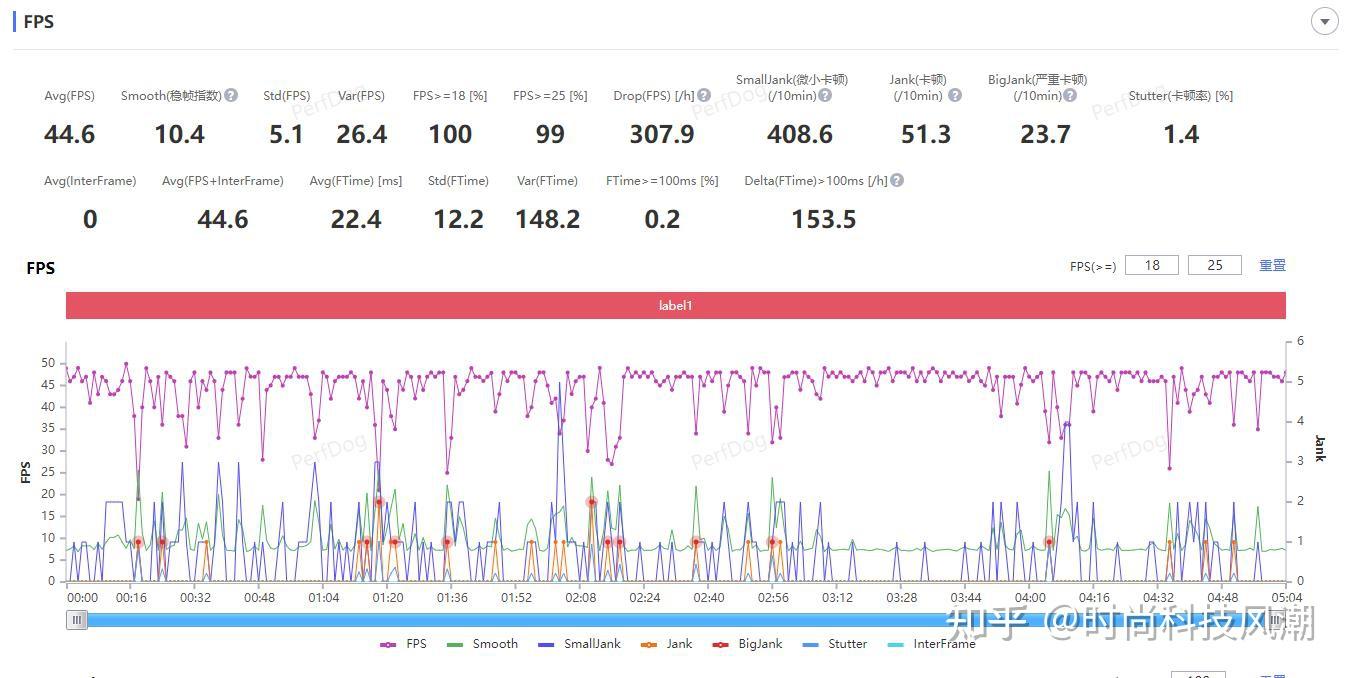Click the Avg(FPS+InterFrame) label

223,181
